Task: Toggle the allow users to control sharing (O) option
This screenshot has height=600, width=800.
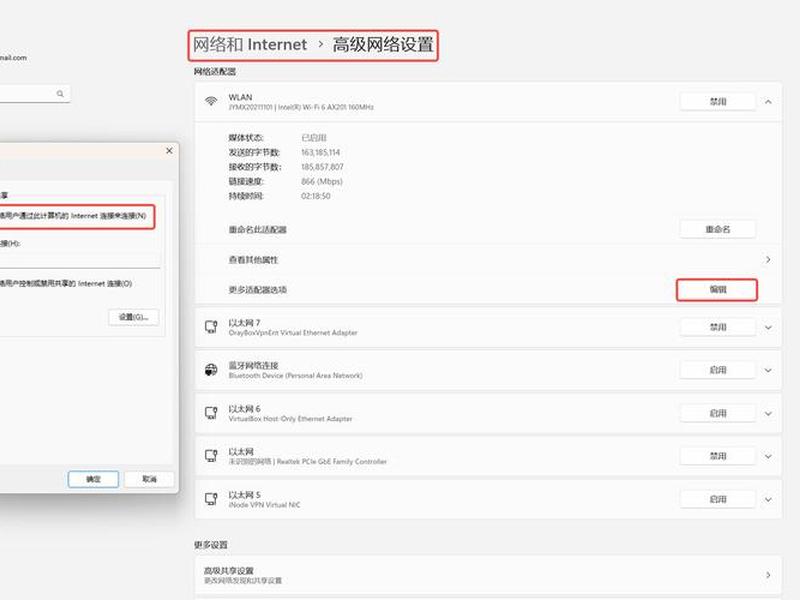Action: 66,284
